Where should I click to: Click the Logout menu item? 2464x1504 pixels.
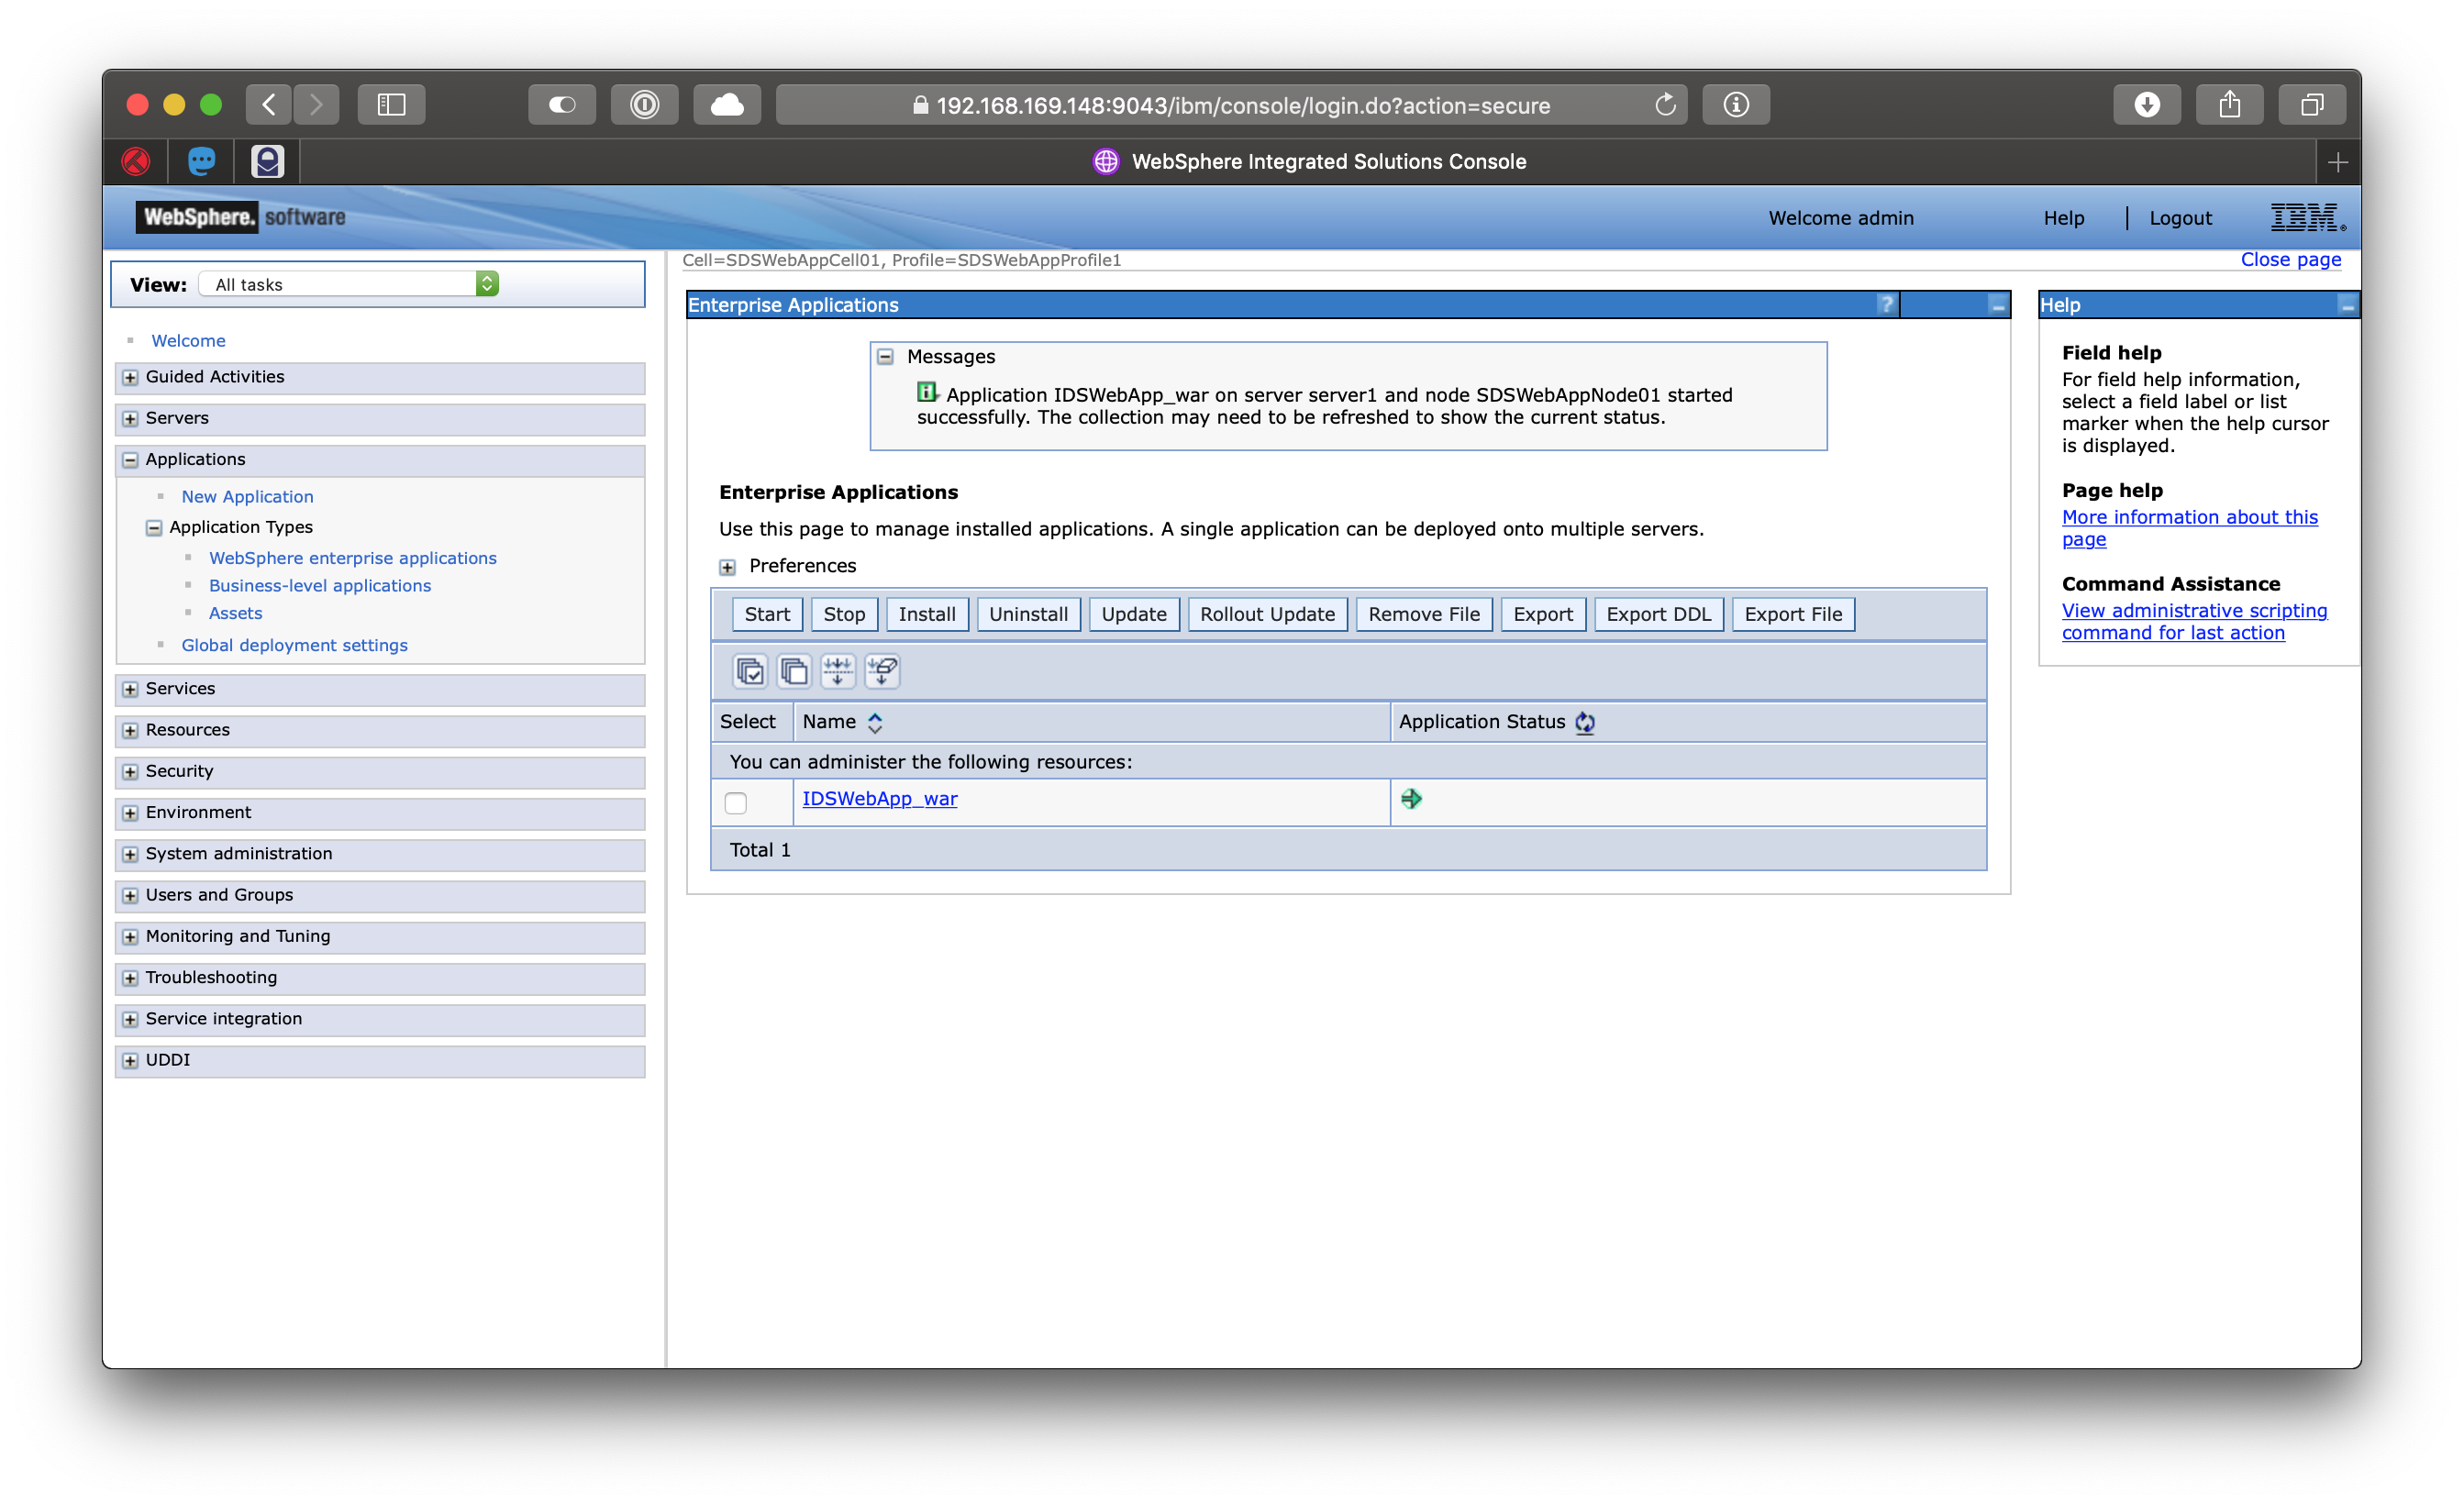(x=2177, y=218)
